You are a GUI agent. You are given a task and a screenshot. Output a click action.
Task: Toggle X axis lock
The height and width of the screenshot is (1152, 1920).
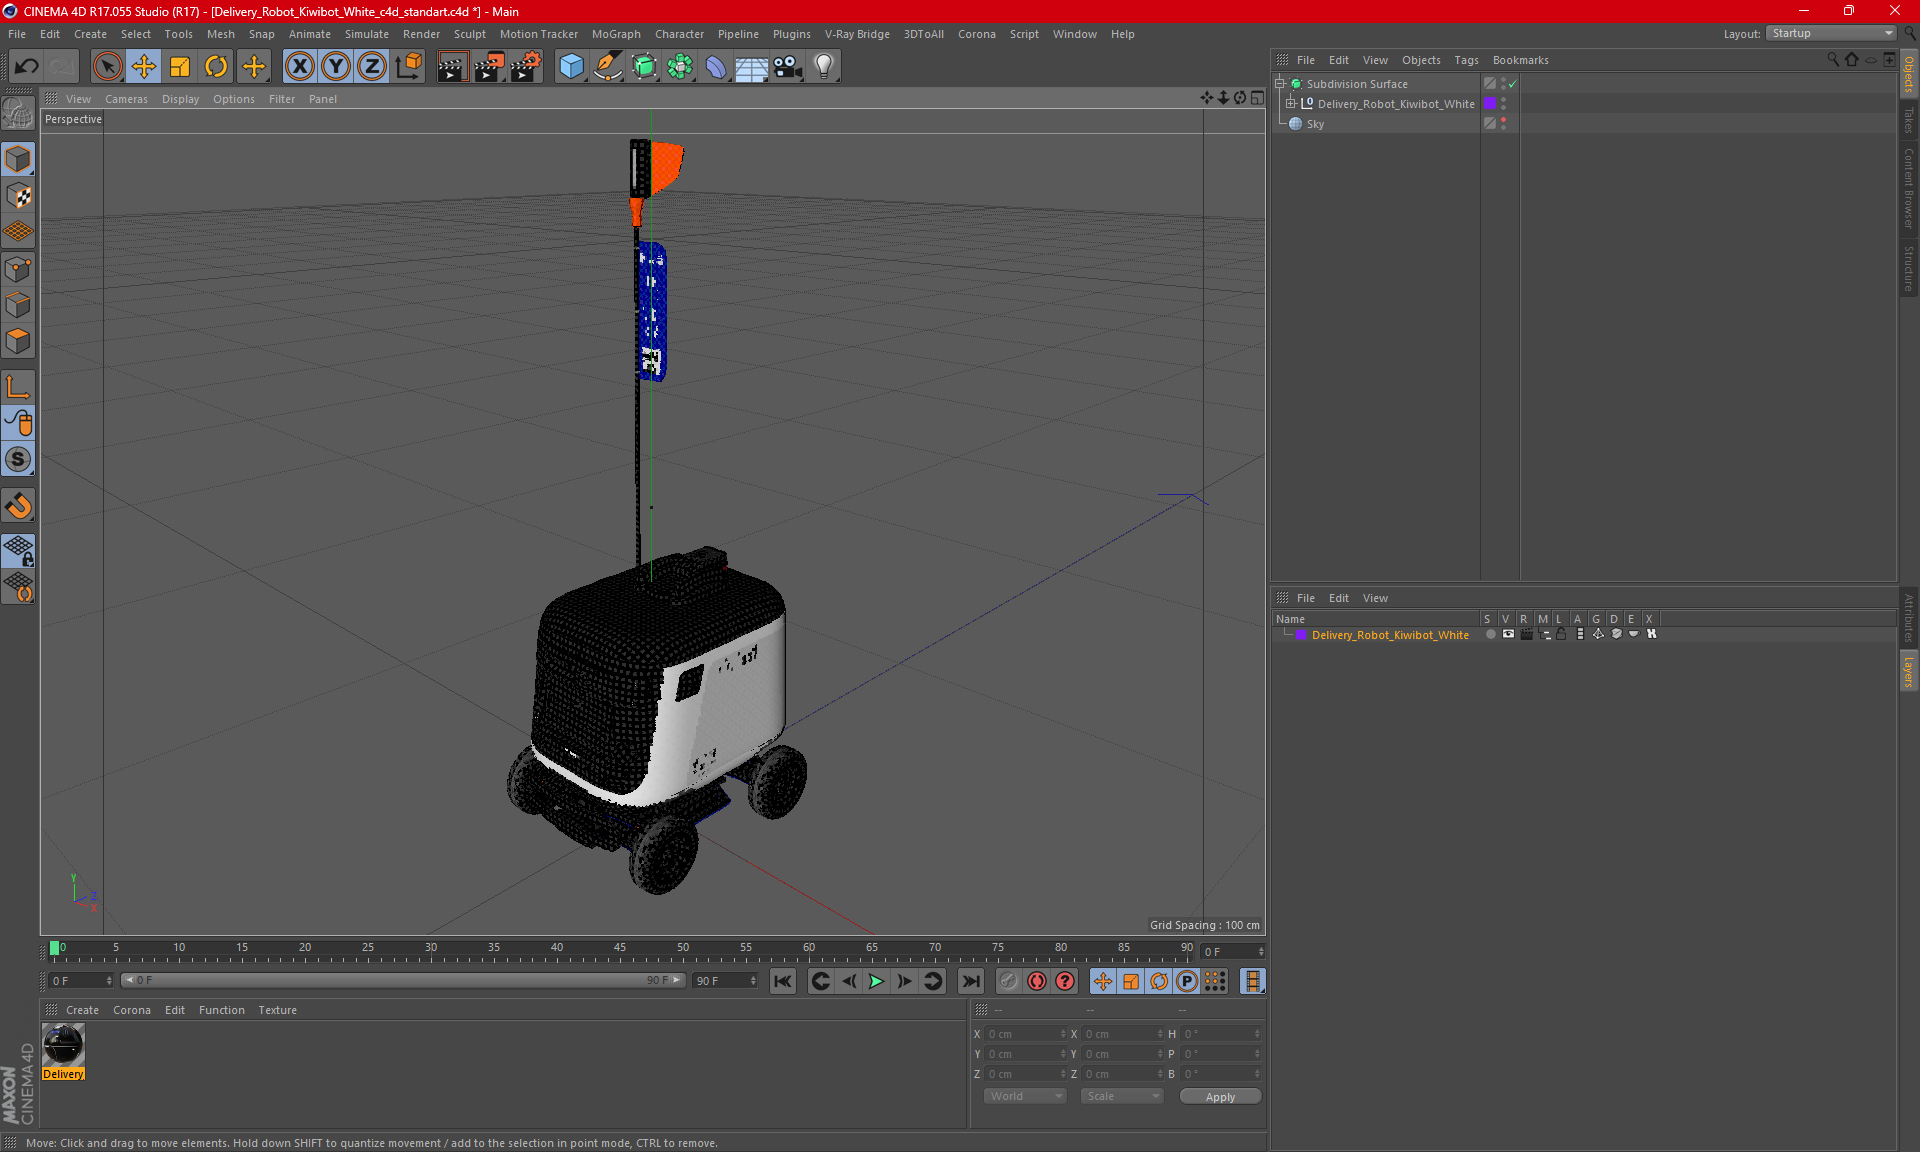click(299, 67)
